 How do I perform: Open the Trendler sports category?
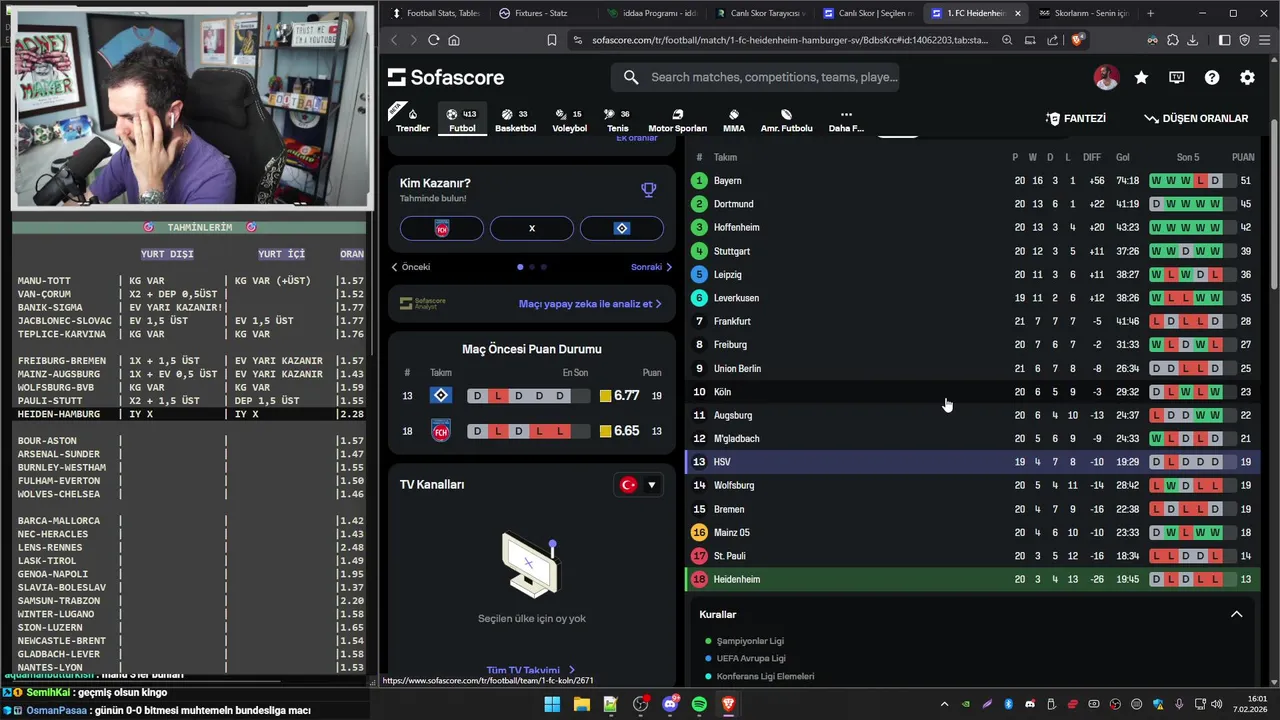click(x=412, y=120)
